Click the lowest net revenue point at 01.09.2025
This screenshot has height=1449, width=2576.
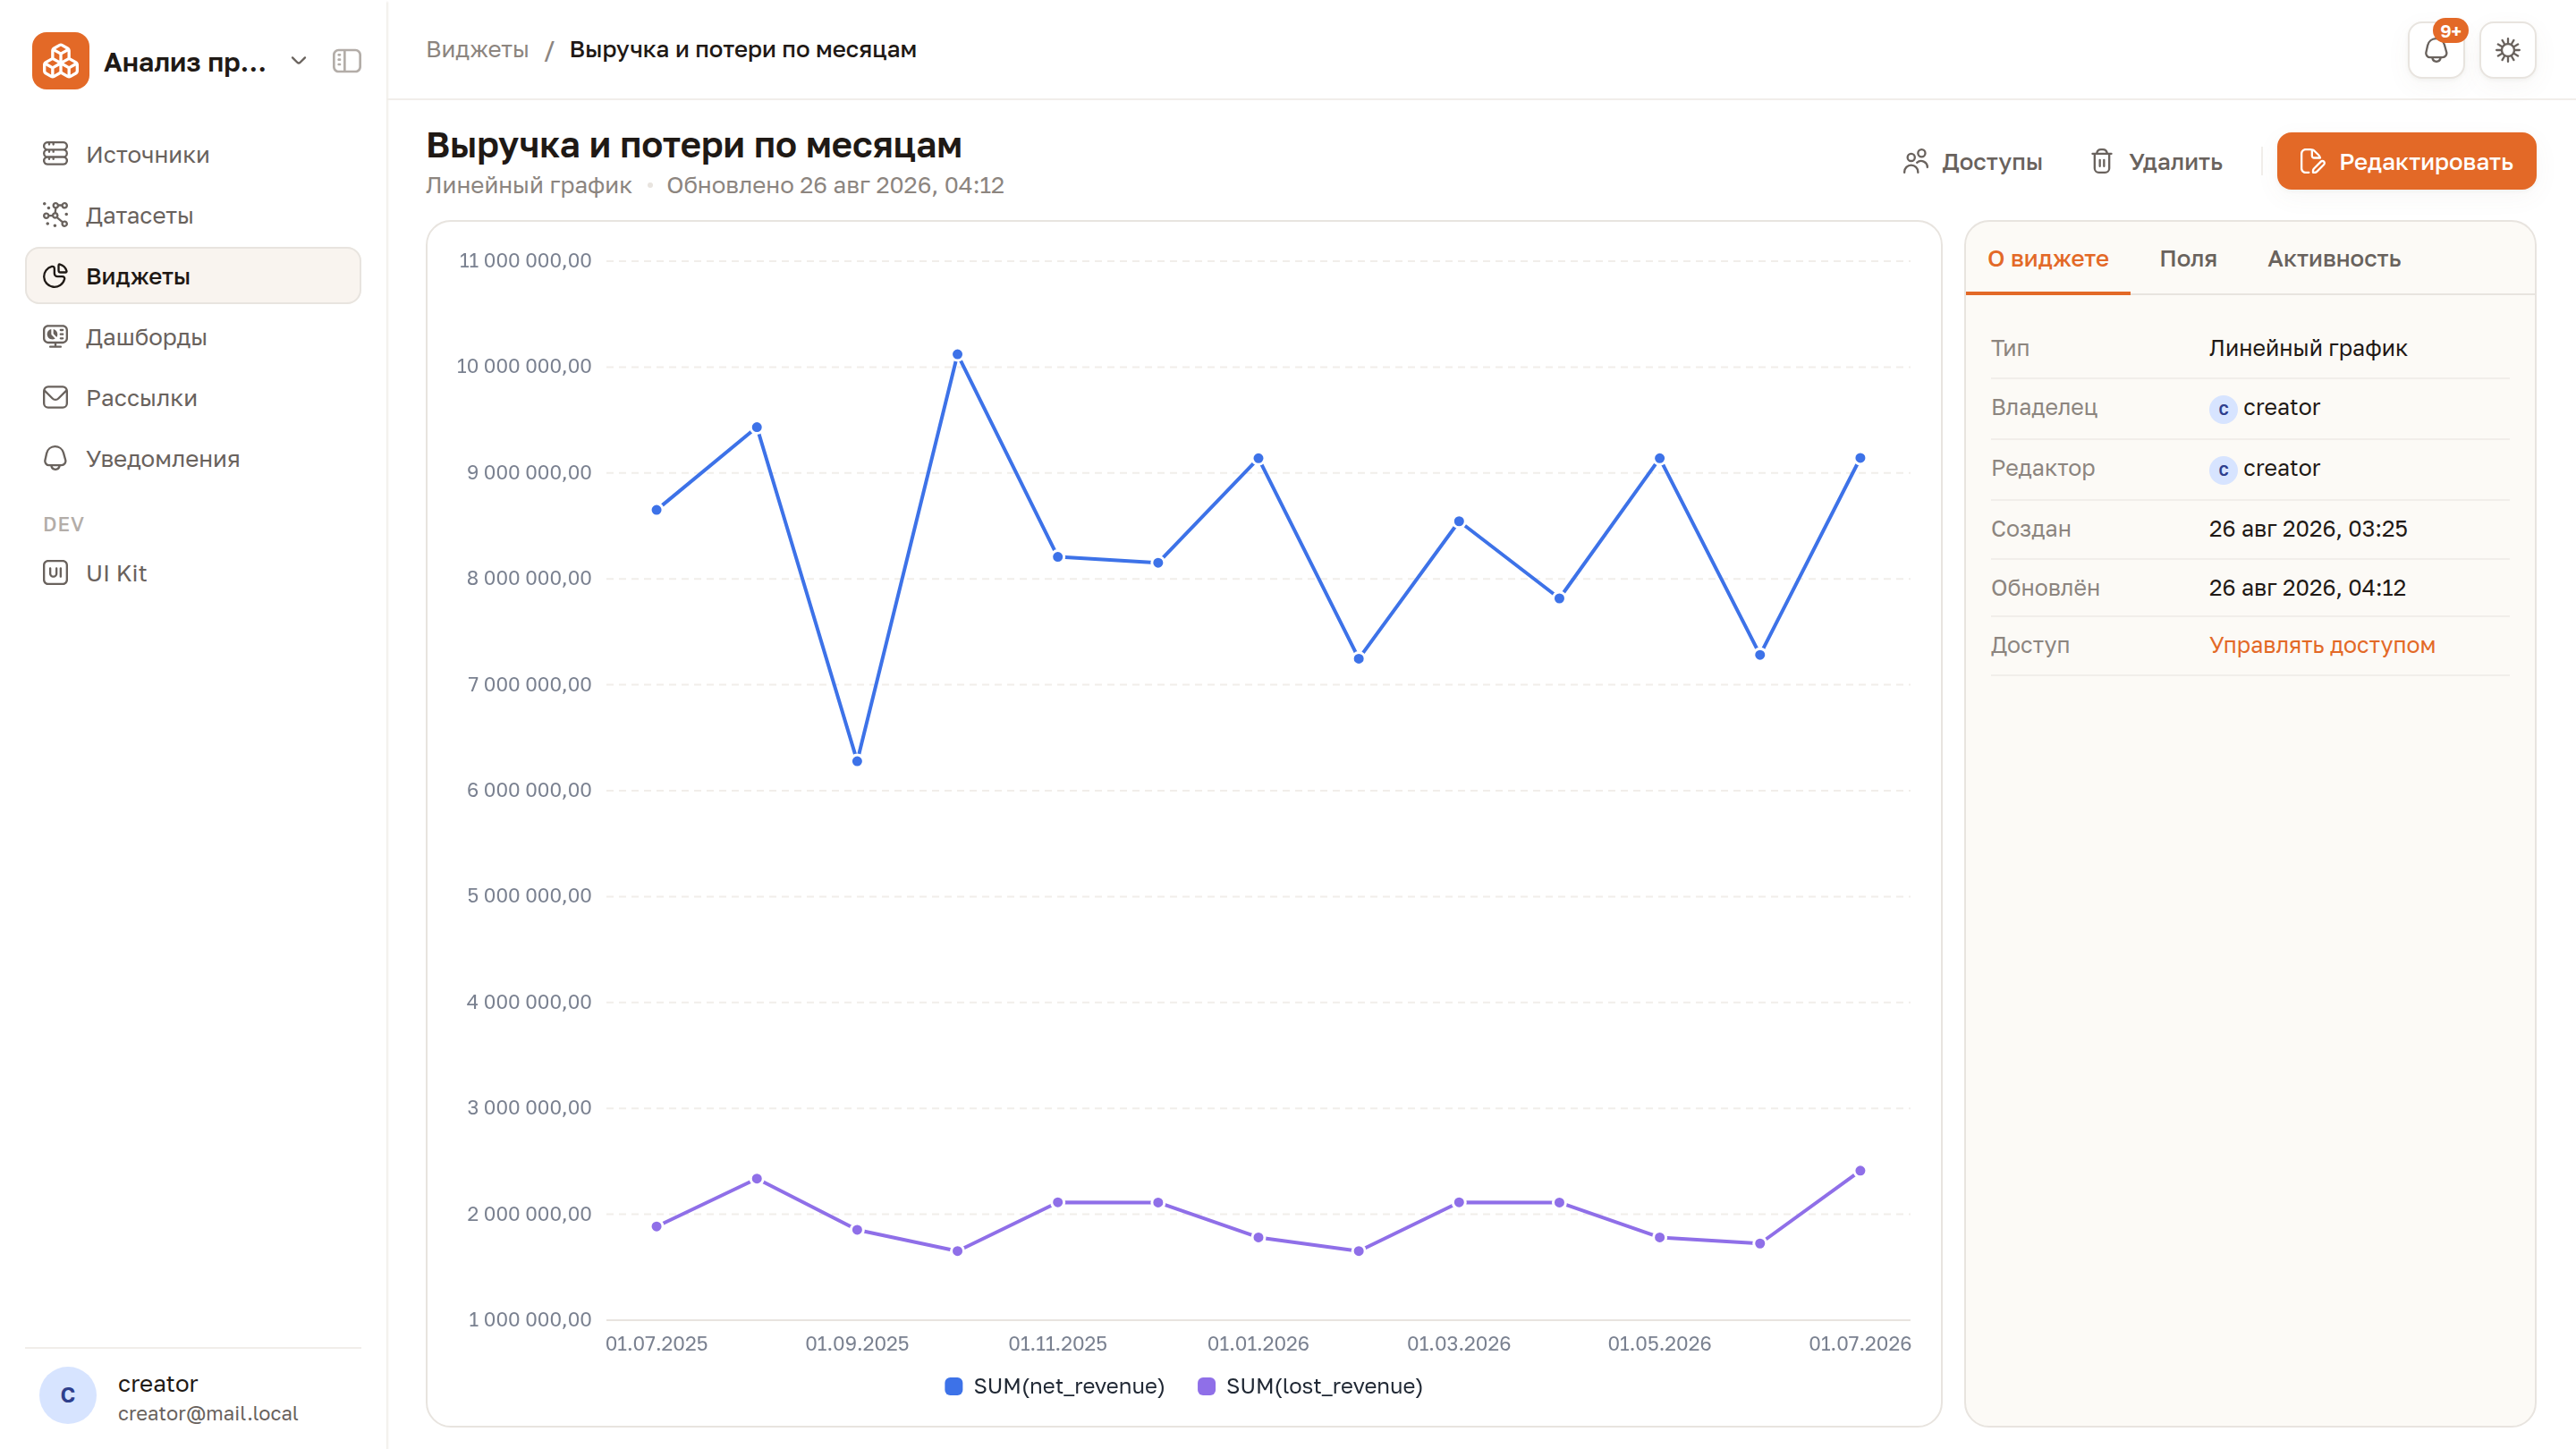[x=857, y=761]
